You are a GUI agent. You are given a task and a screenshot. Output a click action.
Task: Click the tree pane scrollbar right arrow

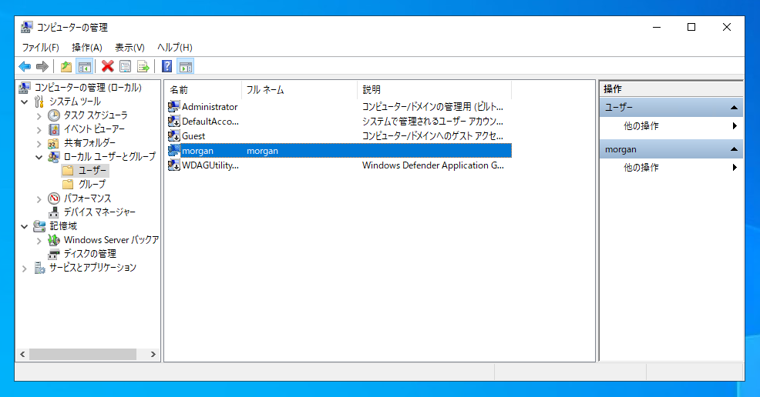[x=153, y=354]
